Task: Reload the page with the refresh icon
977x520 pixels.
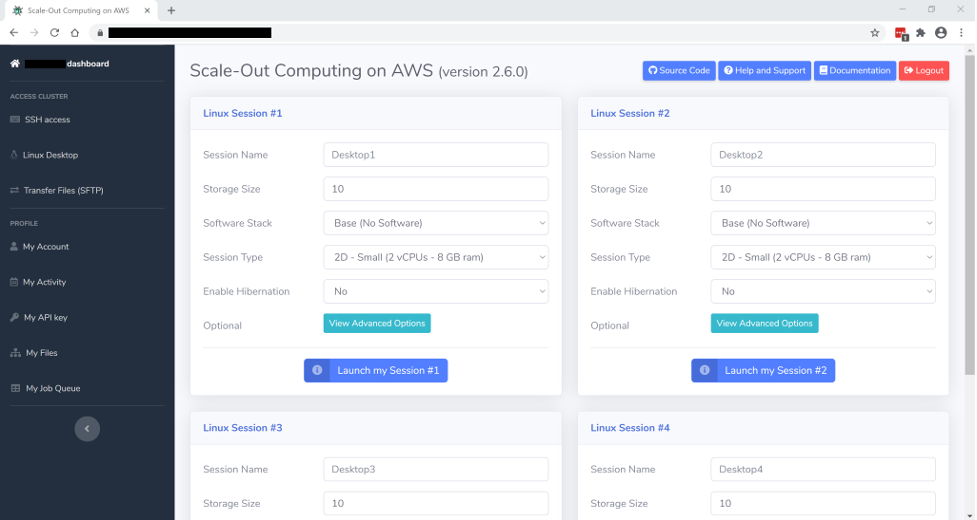Action: (54, 32)
